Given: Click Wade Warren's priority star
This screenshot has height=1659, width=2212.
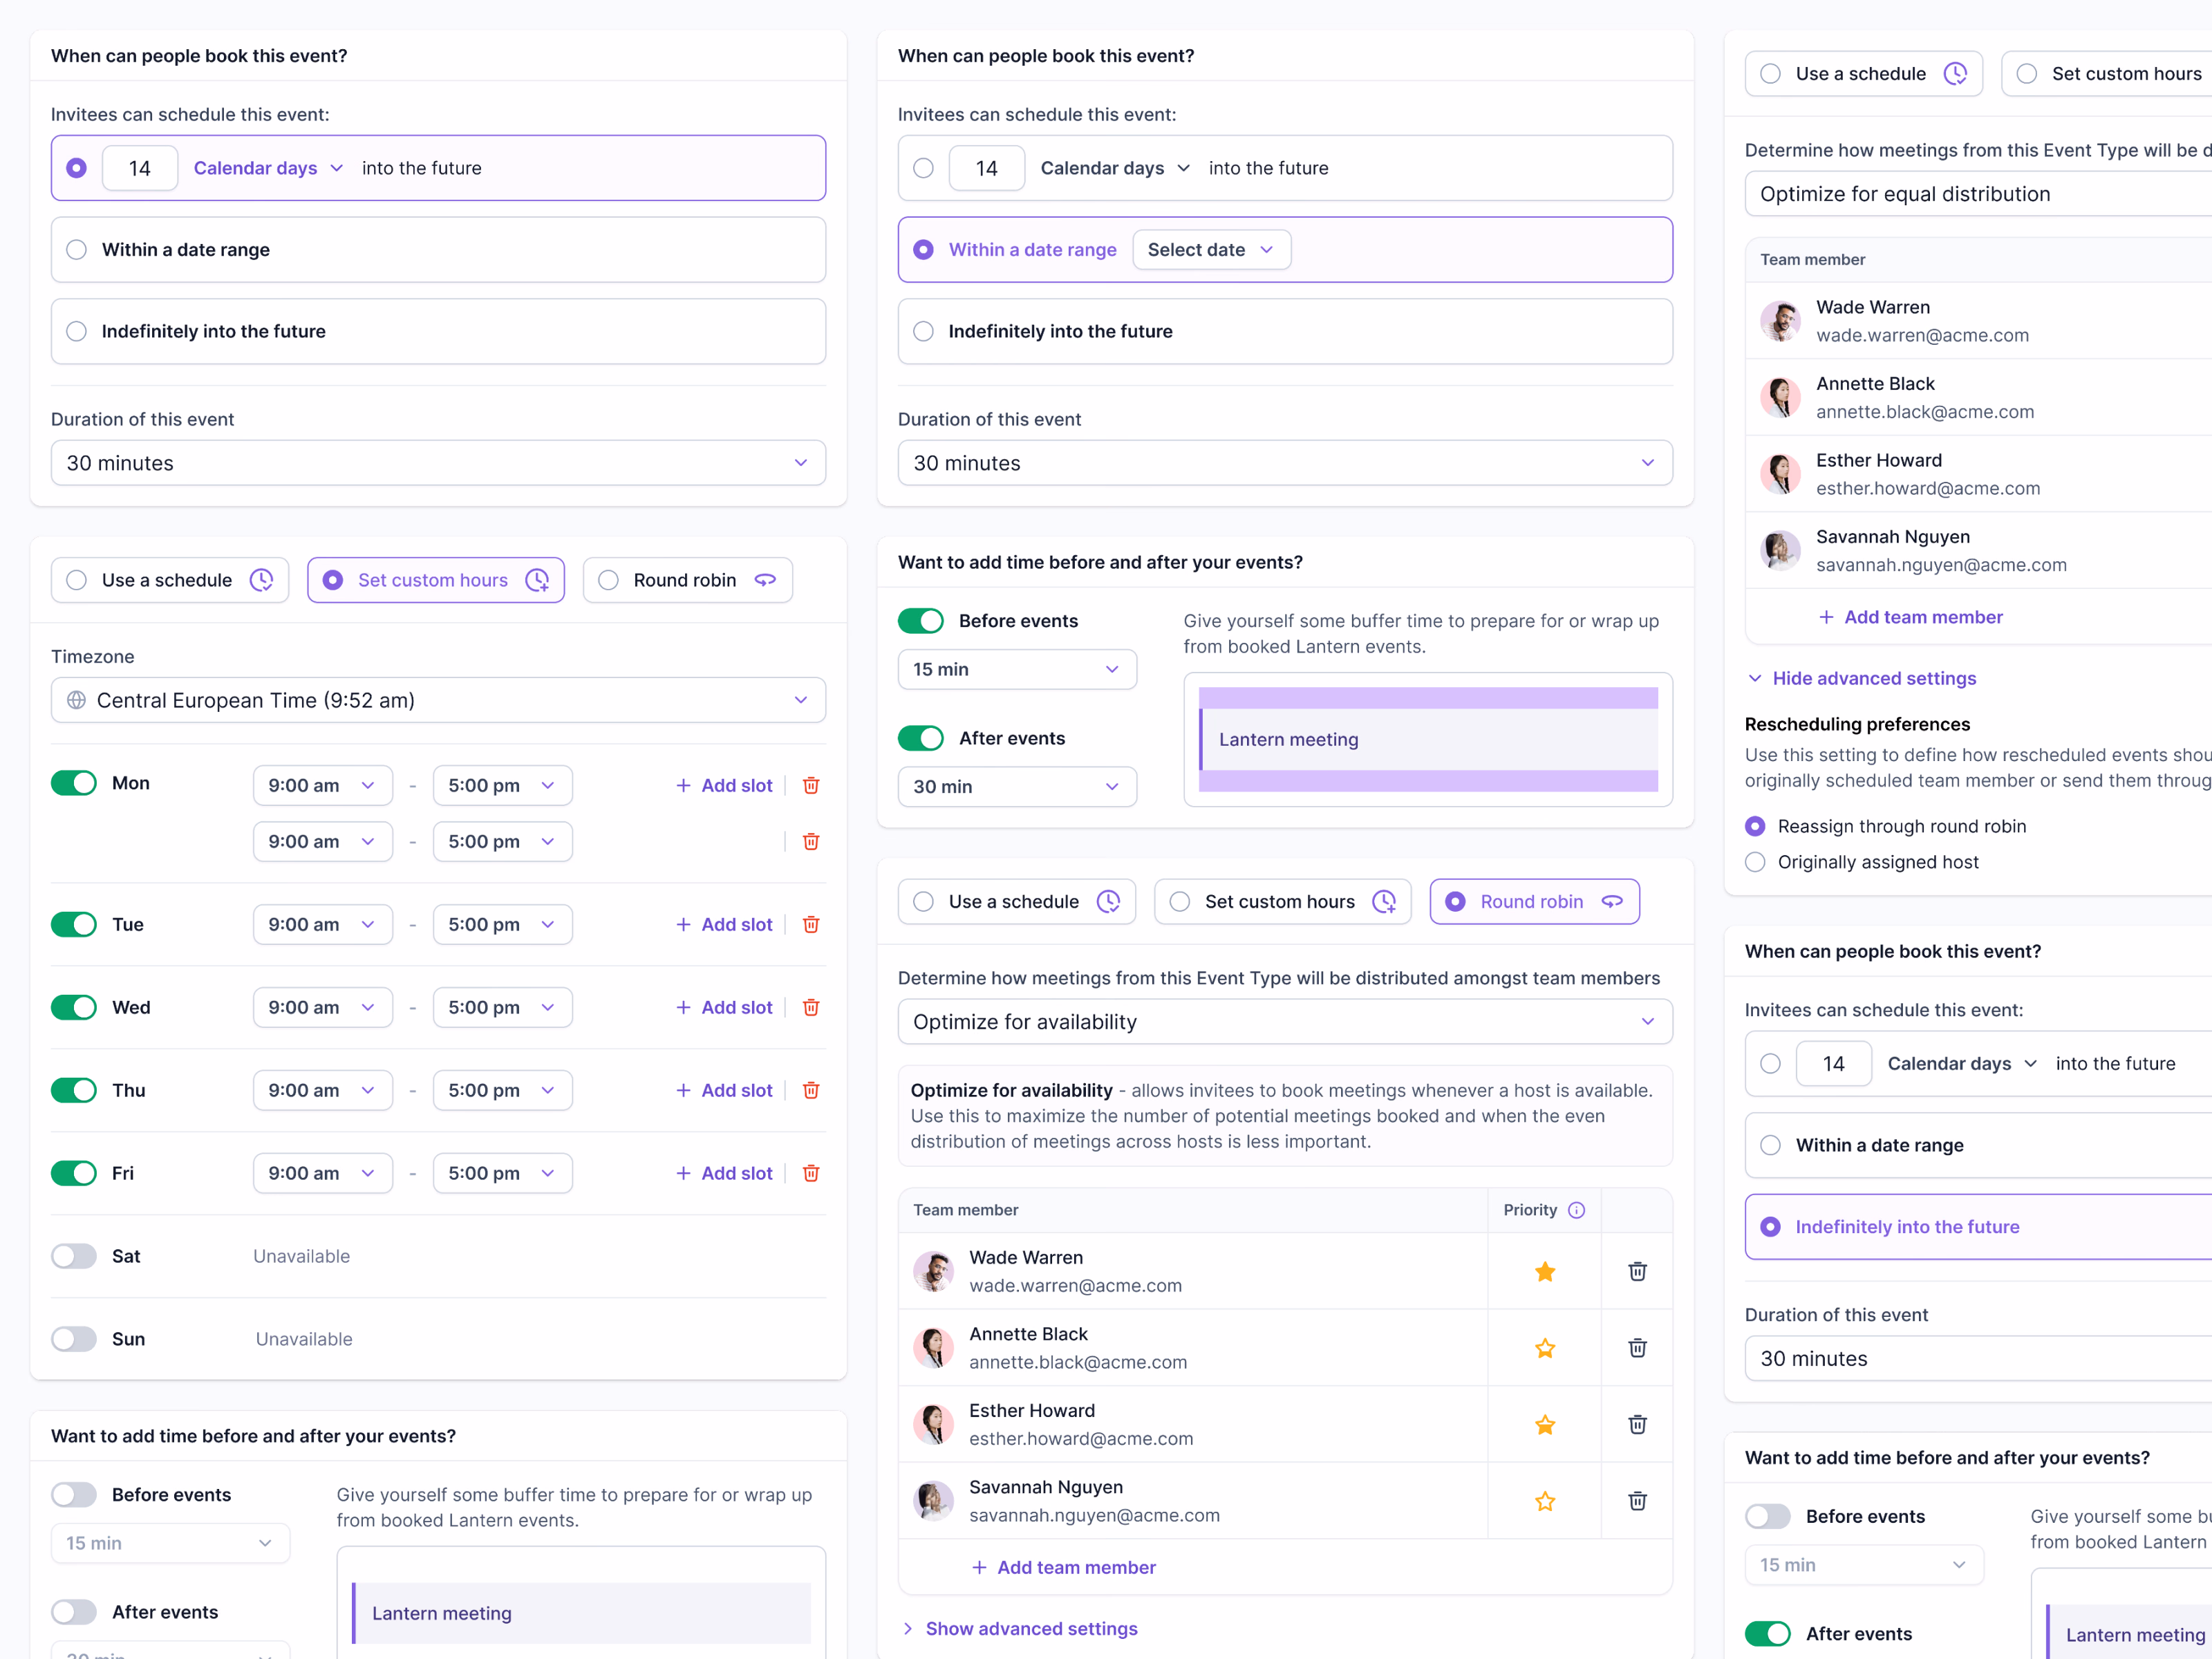Looking at the screenshot, I should click(x=1545, y=1271).
